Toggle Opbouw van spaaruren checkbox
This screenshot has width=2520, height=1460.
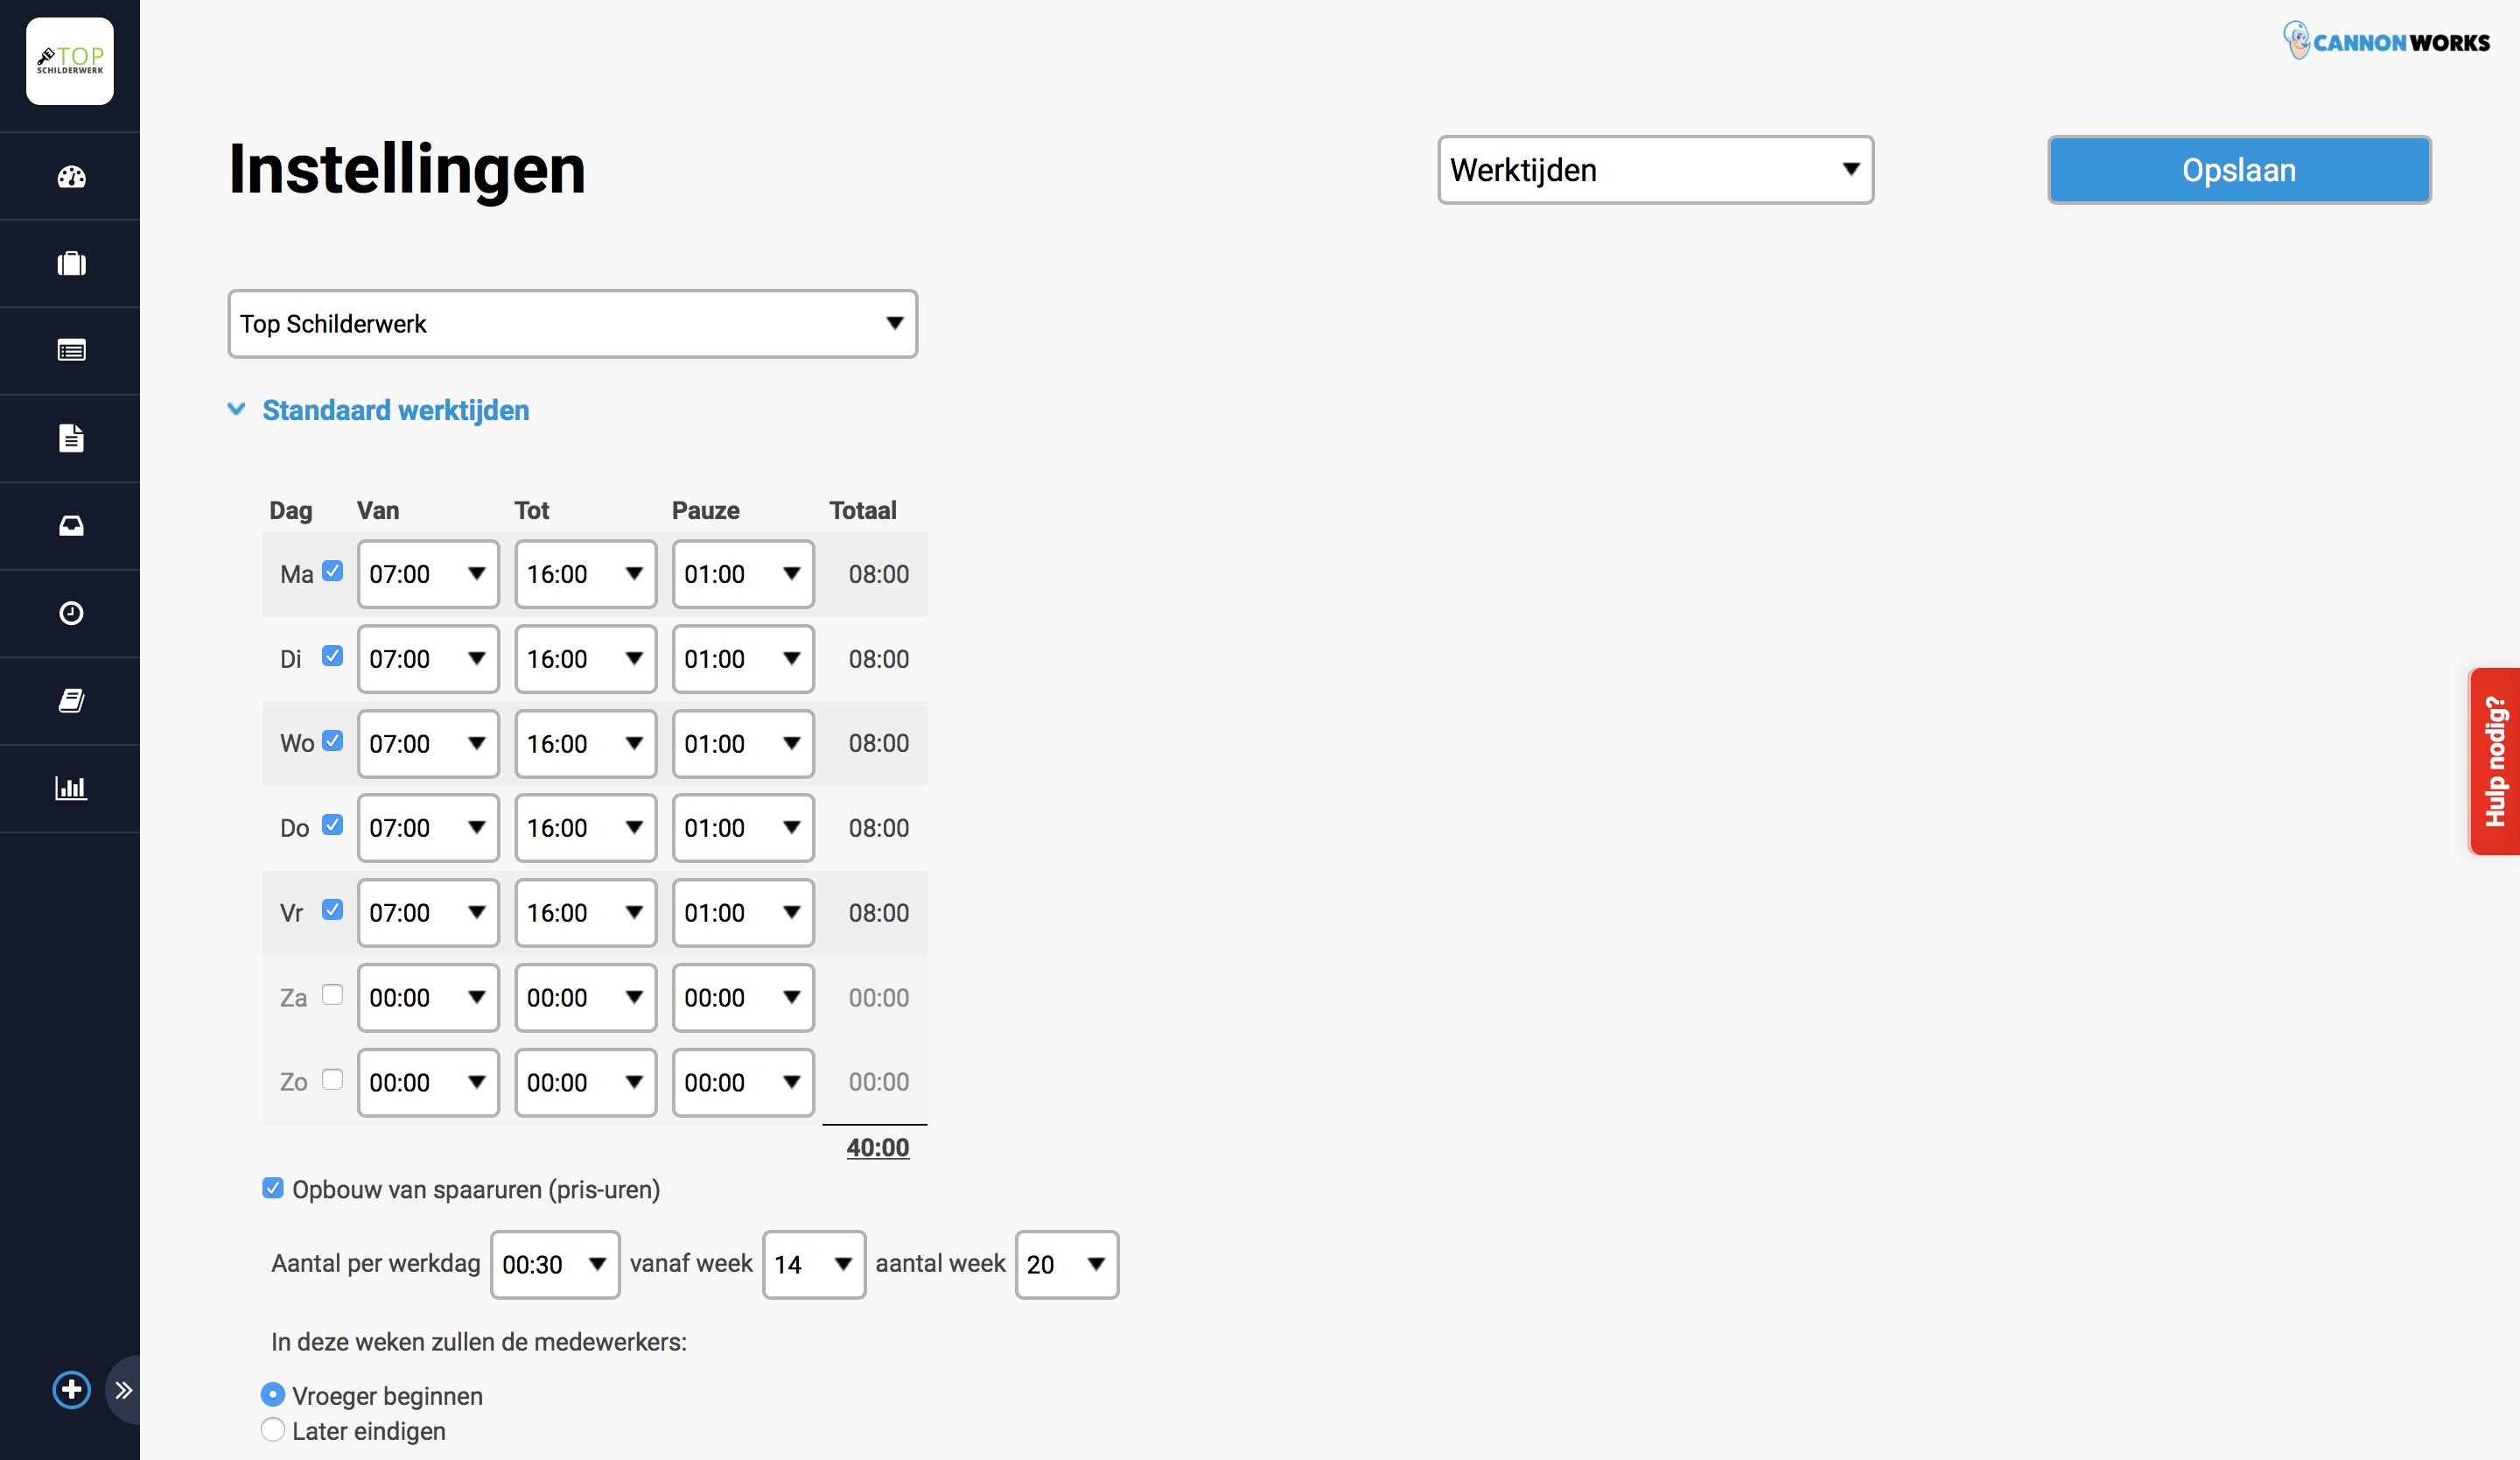pos(273,1188)
